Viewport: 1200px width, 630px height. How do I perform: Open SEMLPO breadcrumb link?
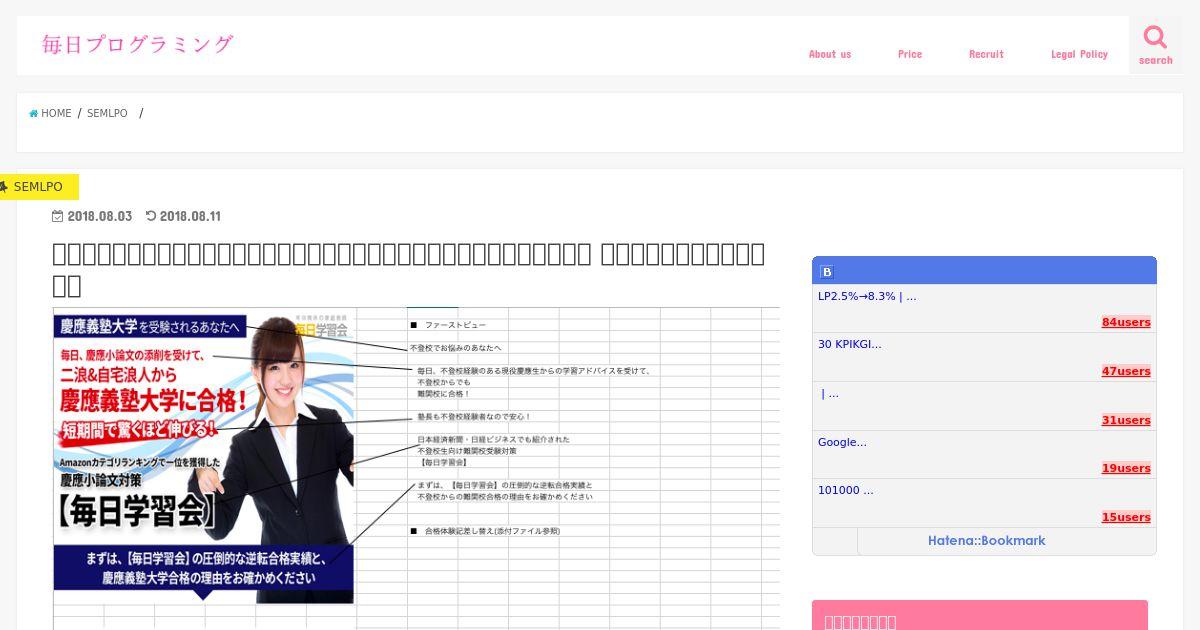107,114
